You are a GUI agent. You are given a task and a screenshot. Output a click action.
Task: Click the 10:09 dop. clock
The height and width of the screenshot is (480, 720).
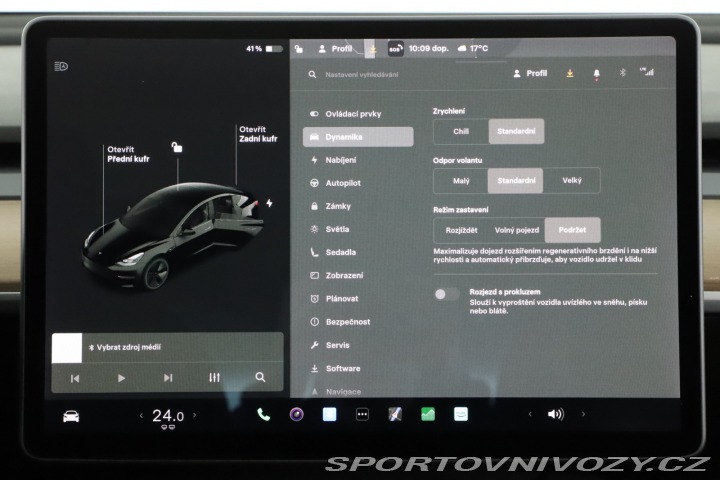[428, 48]
